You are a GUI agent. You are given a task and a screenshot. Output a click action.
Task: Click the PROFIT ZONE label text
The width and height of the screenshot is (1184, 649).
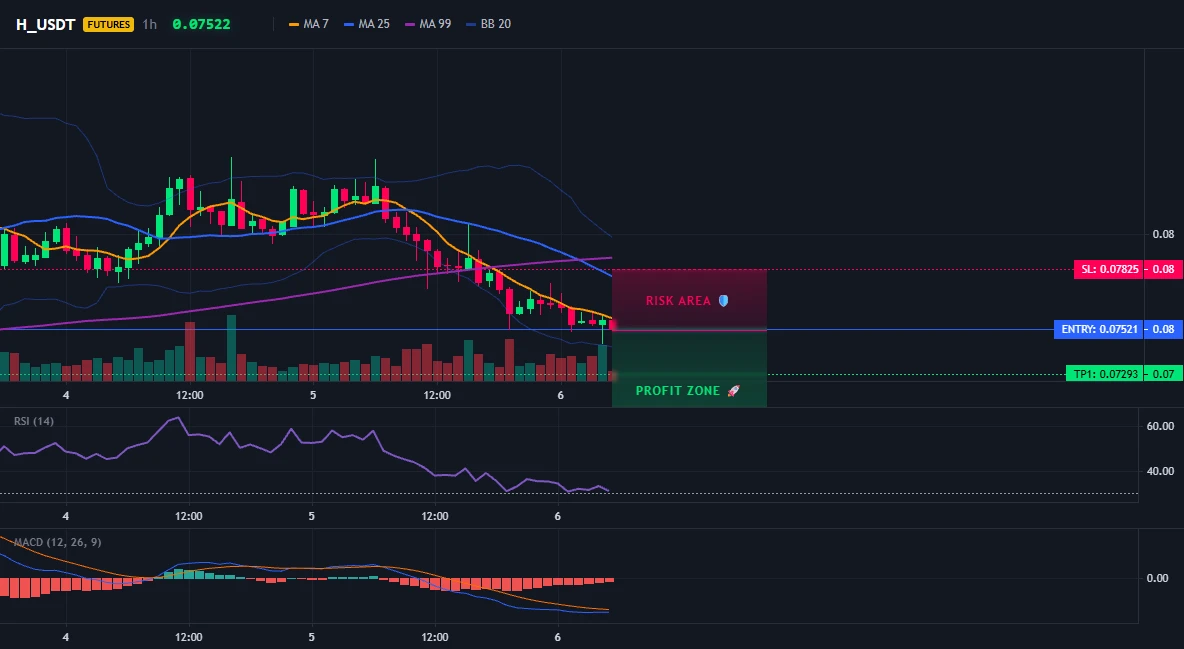678,391
